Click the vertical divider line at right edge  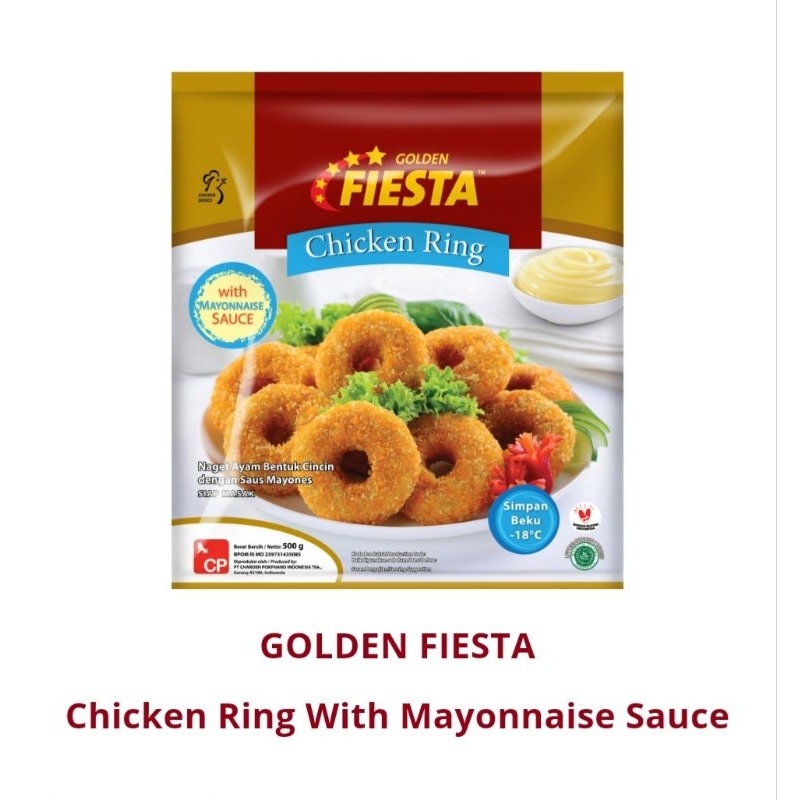click(x=776, y=400)
